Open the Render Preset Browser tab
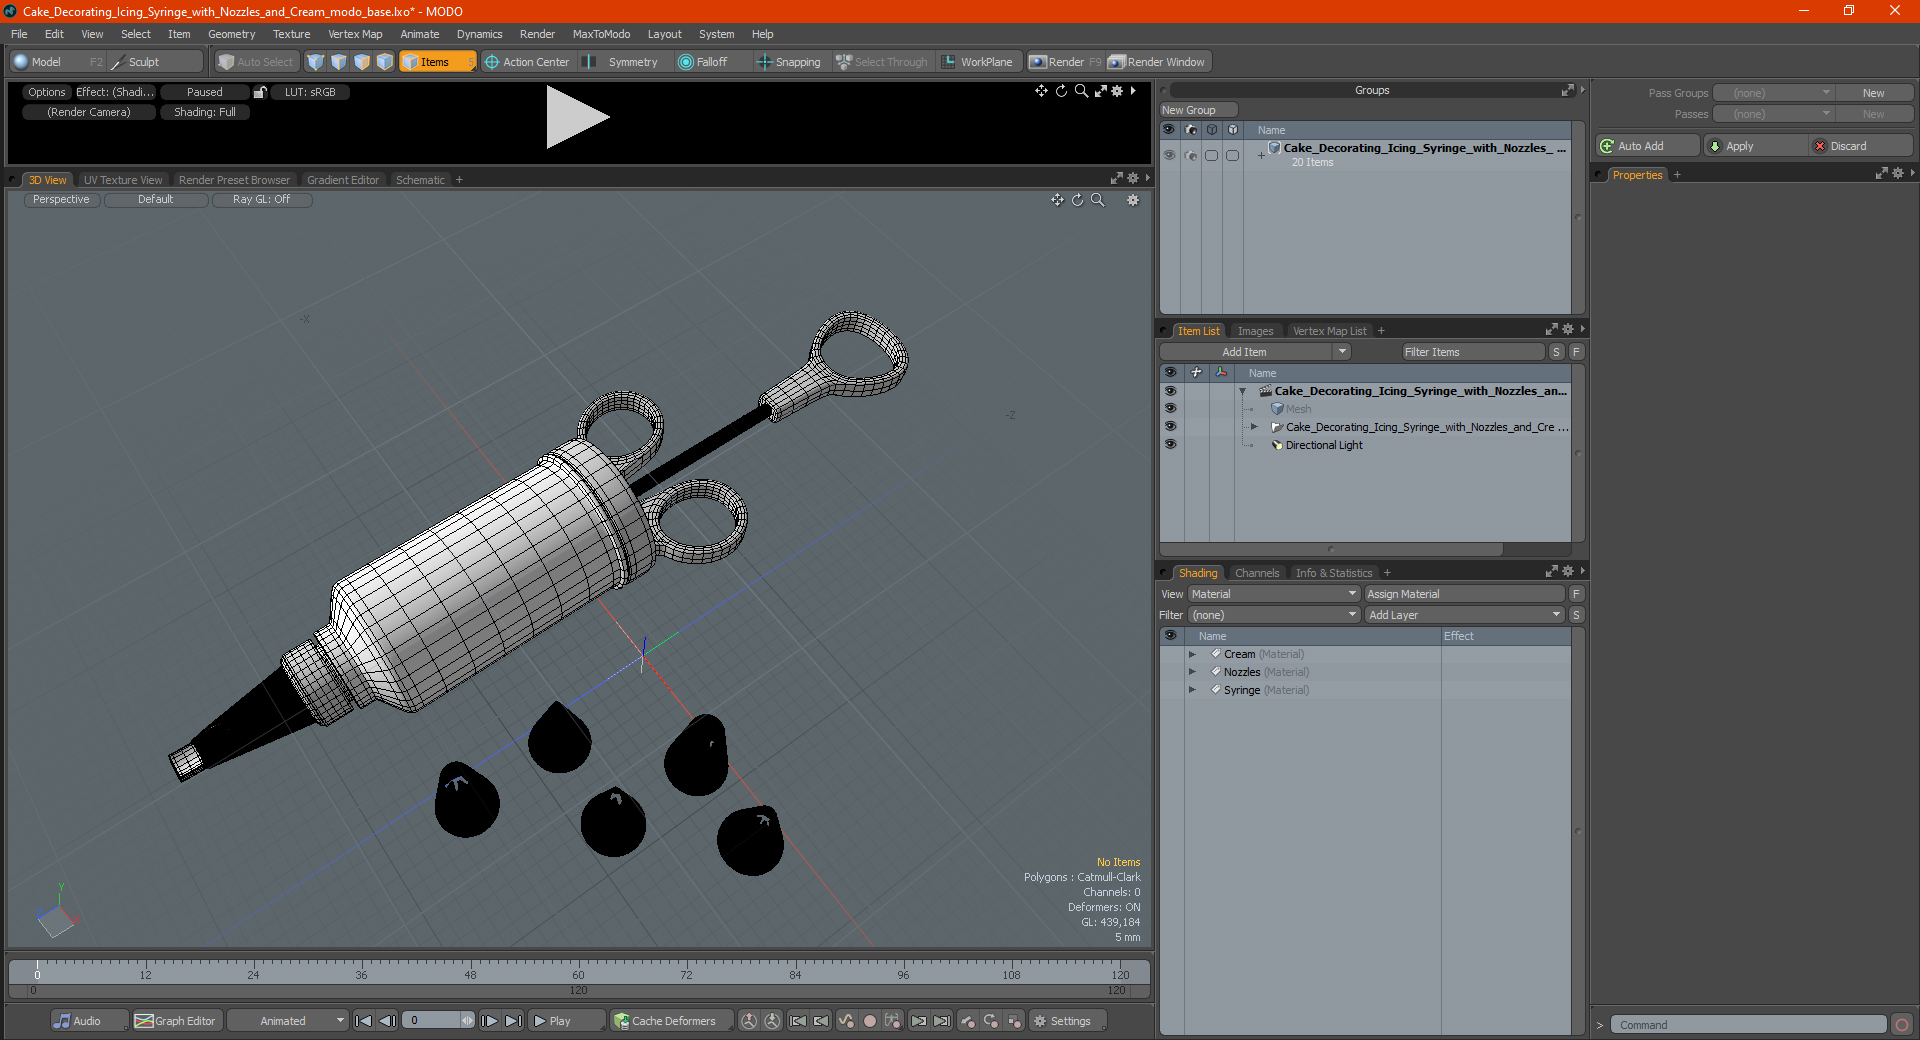The width and height of the screenshot is (1920, 1040). tap(234, 180)
